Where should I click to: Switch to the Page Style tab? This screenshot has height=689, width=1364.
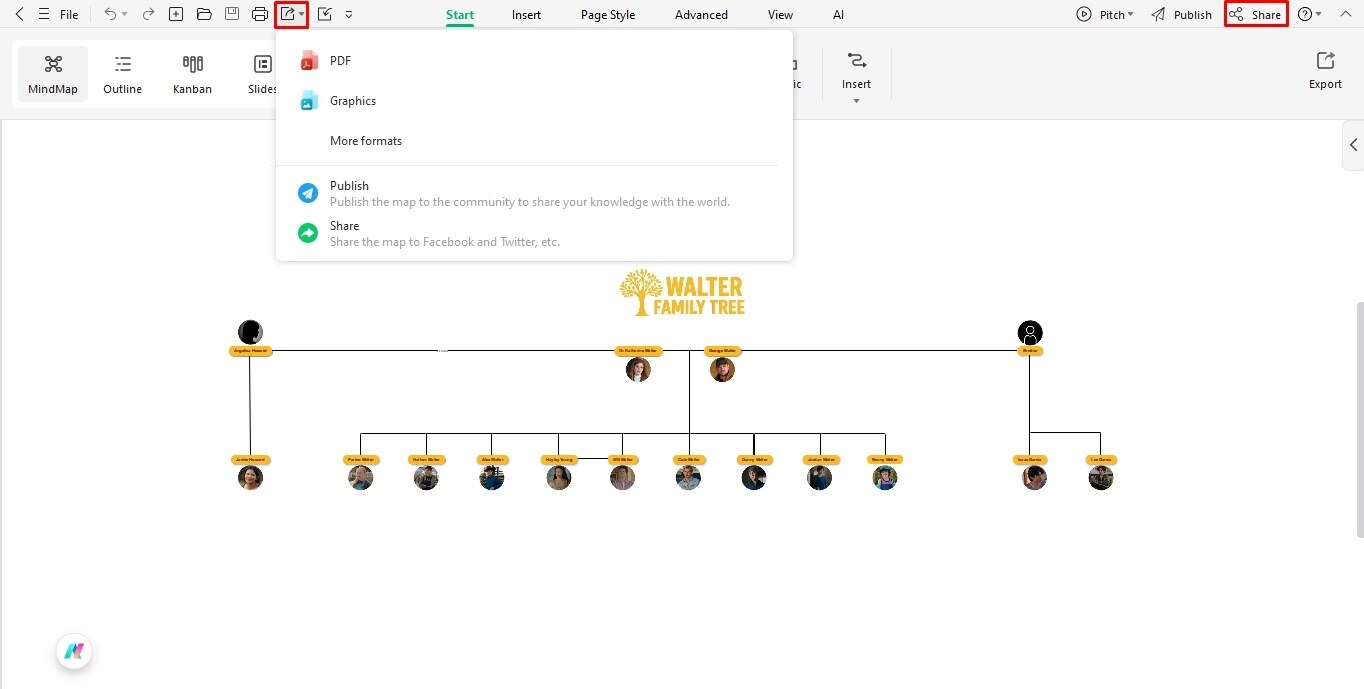coord(607,14)
